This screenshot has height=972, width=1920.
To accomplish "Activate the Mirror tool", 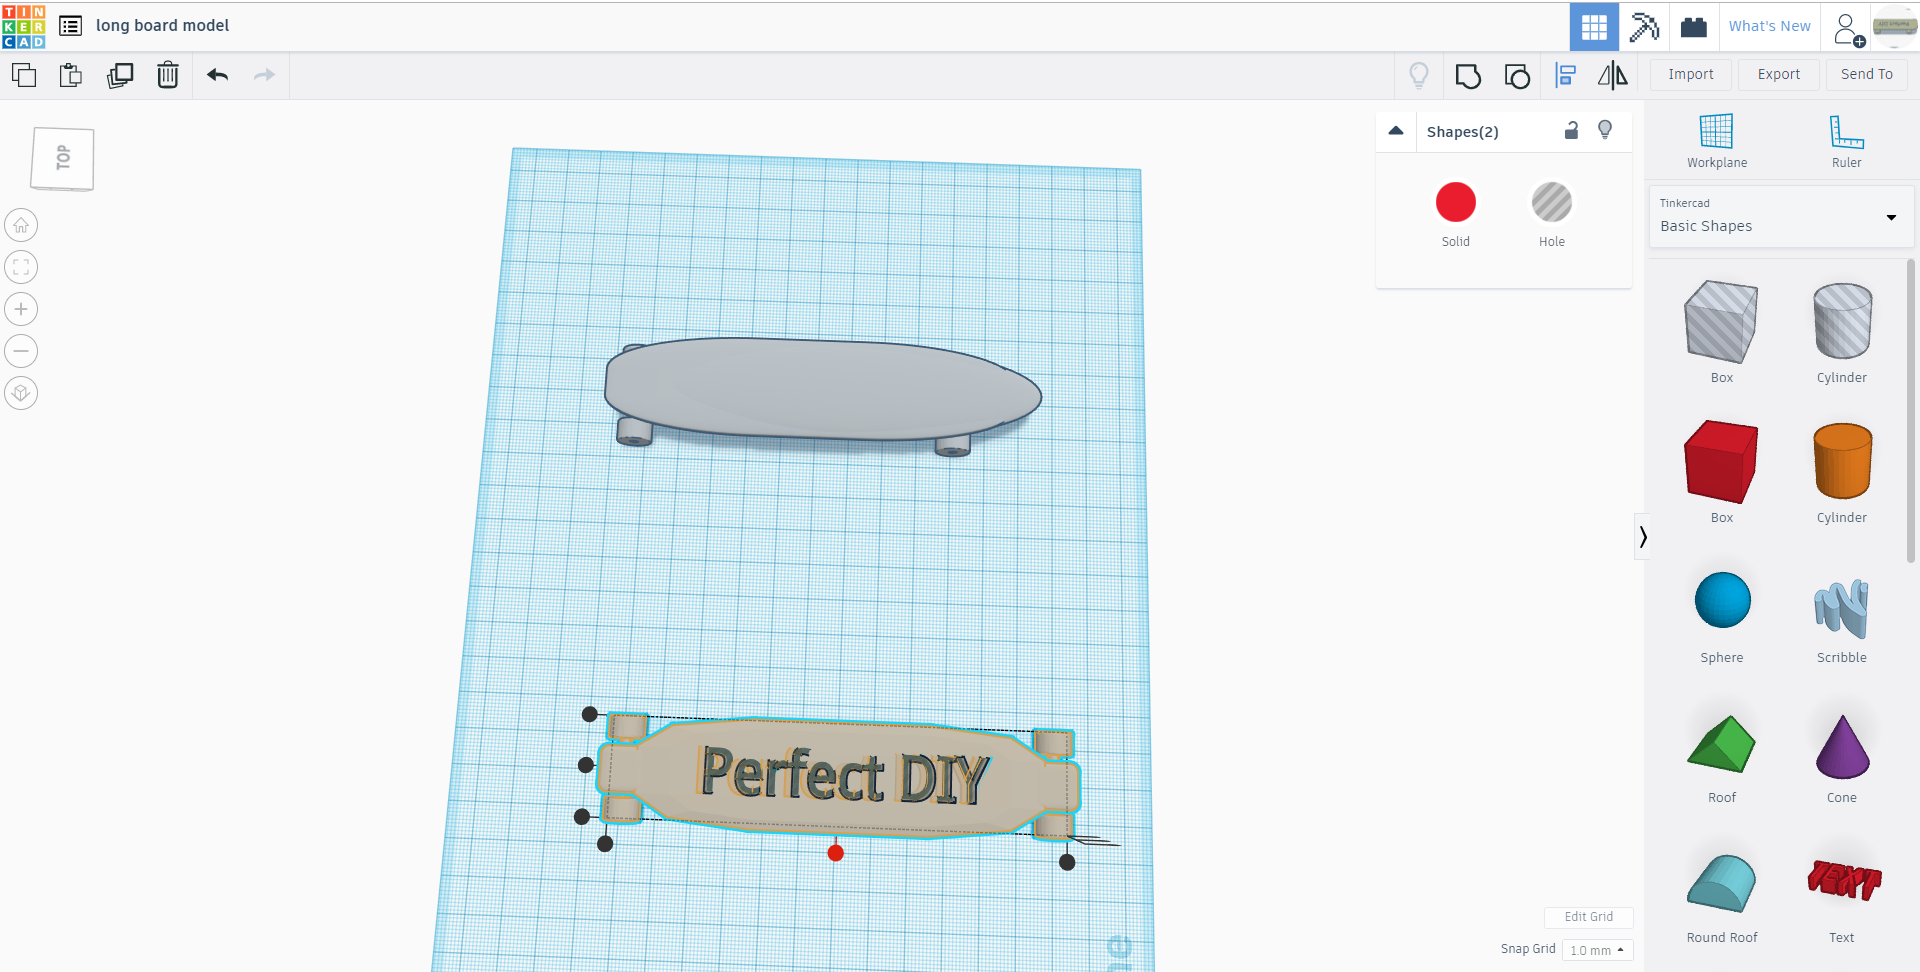I will 1613,76.
